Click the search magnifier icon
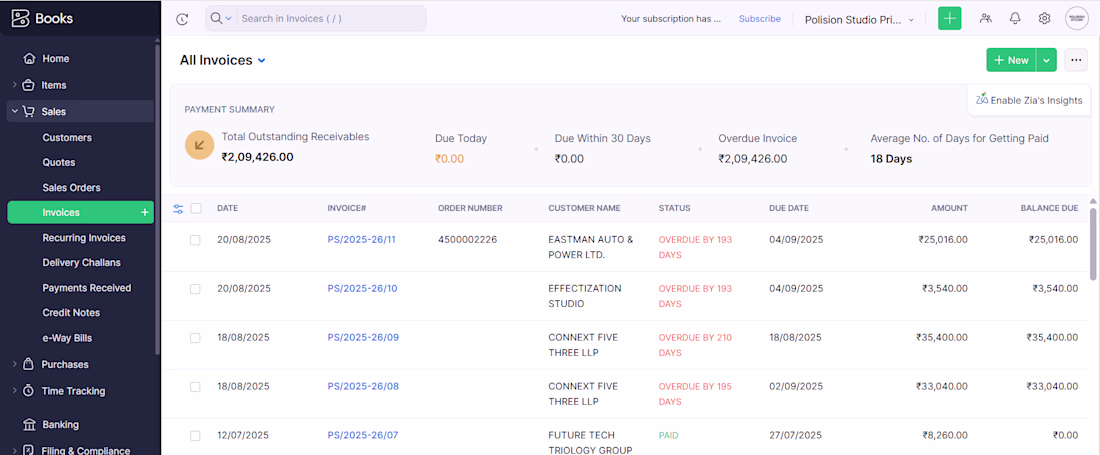 coord(216,19)
